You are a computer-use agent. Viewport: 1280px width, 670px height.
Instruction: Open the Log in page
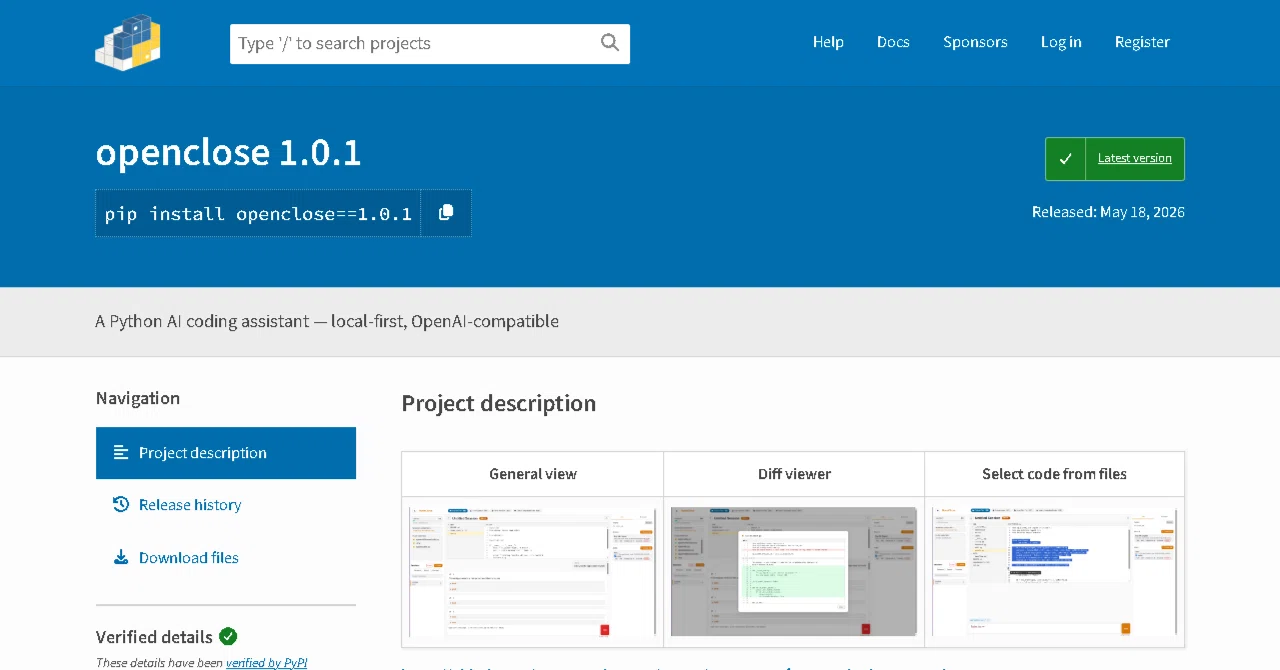tap(1061, 42)
